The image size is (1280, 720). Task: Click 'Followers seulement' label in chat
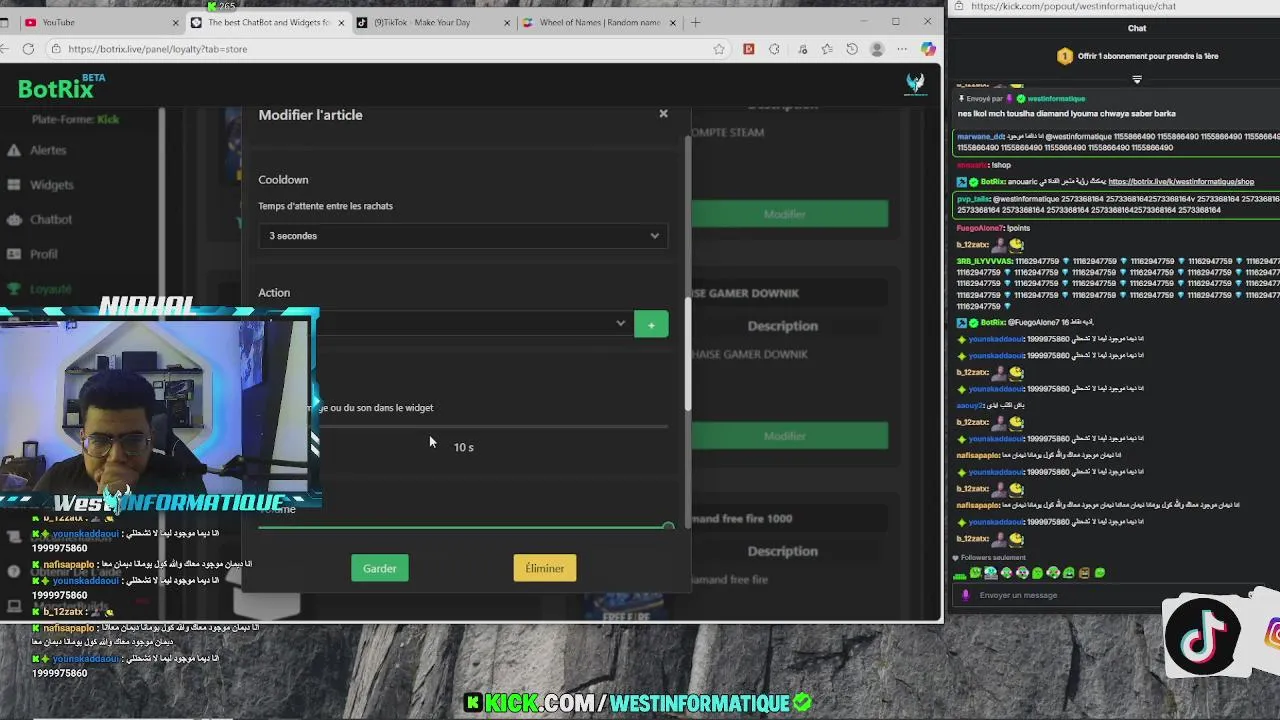coord(995,558)
